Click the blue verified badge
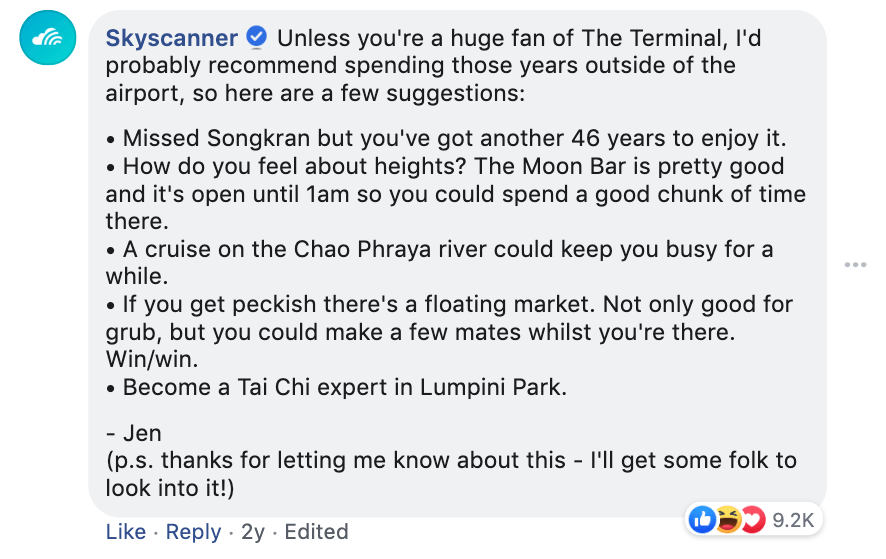This screenshot has width=886, height=559. 257,39
